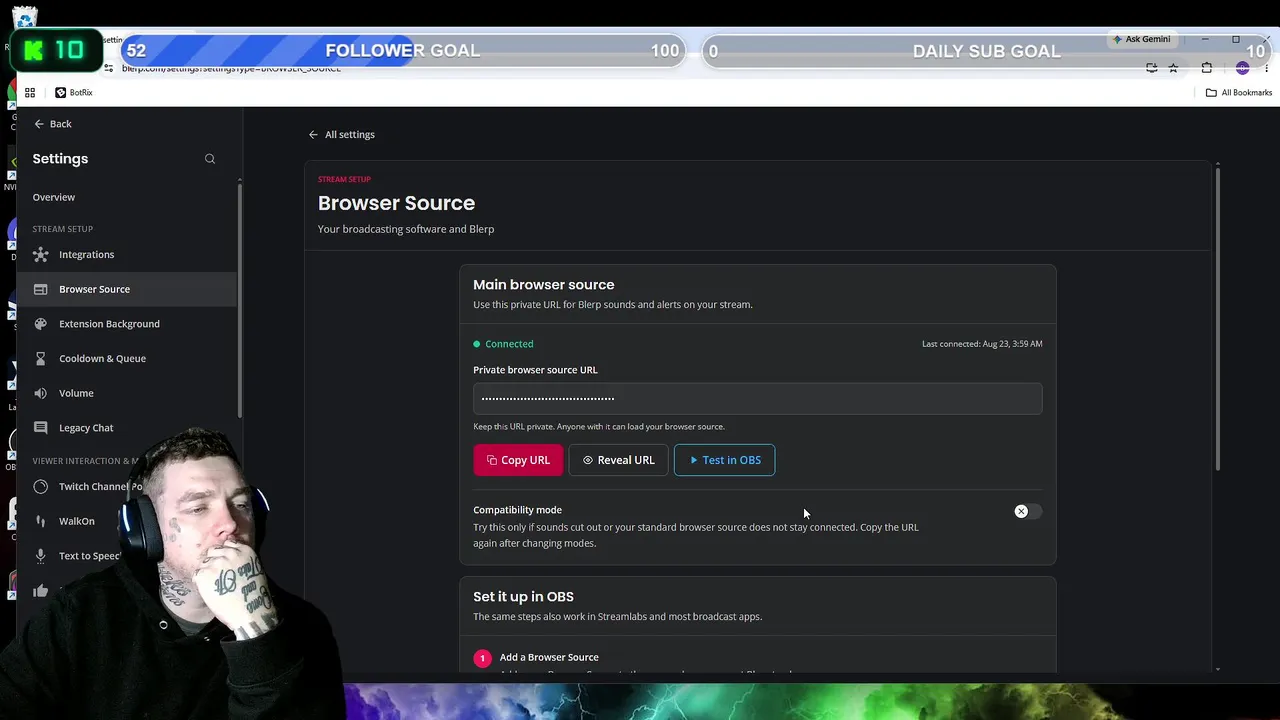Click the Extension Background palette icon

coord(40,324)
